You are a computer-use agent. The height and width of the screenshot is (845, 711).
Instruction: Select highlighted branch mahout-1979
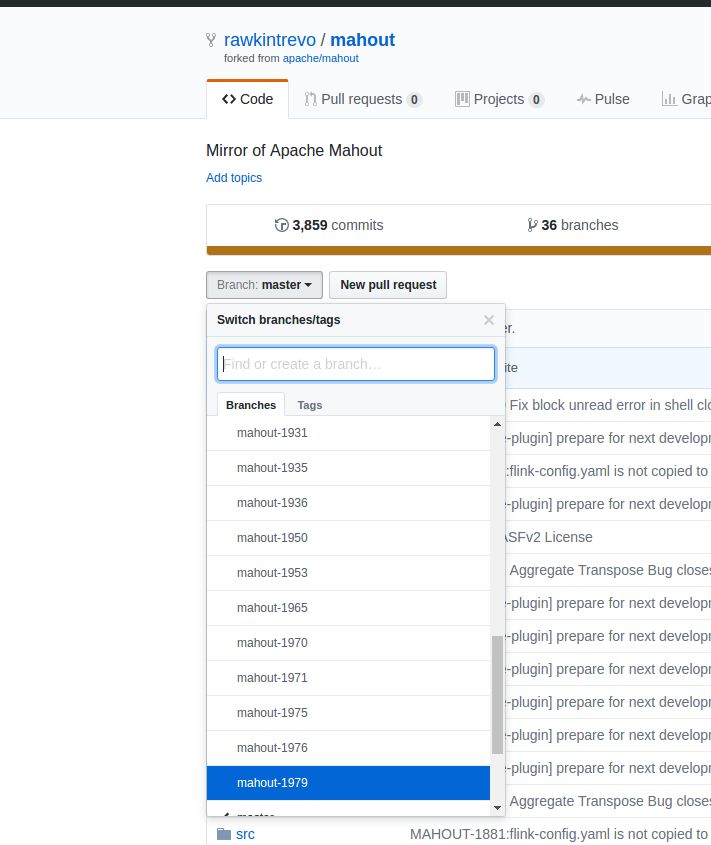(349, 783)
